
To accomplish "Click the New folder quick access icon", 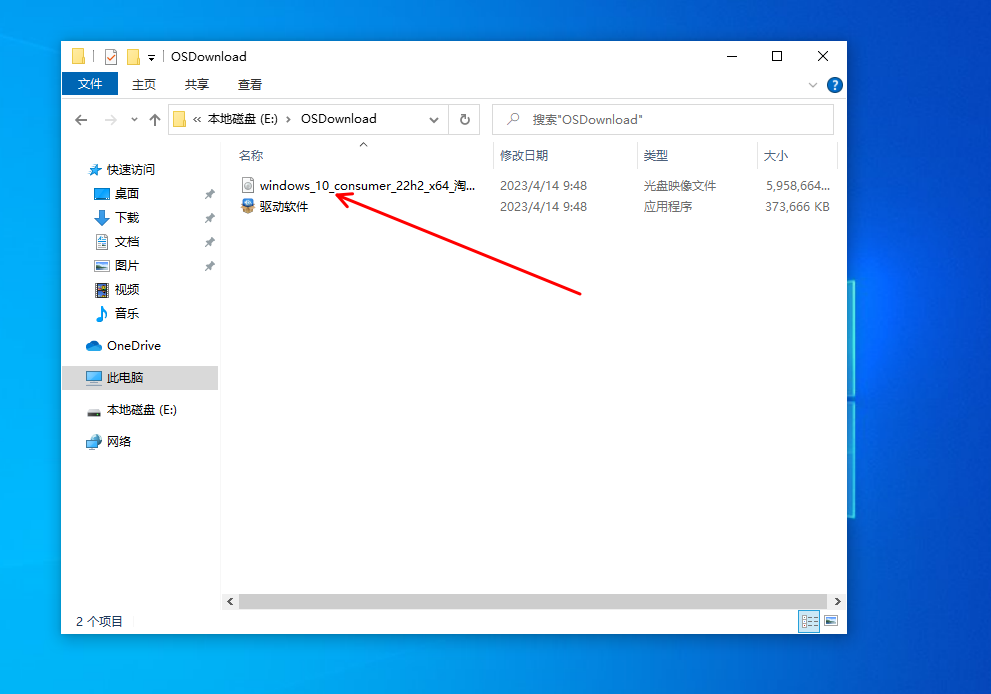I will tap(133, 57).
